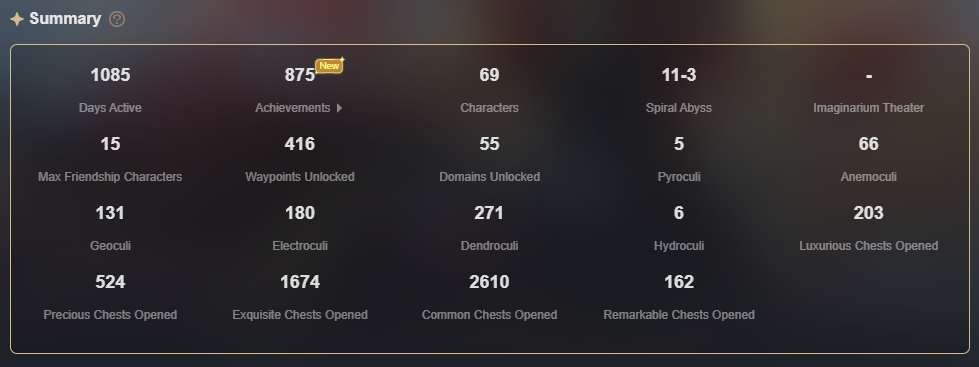
Task: Click the Max Friendship Characters stat
Action: 110,159
